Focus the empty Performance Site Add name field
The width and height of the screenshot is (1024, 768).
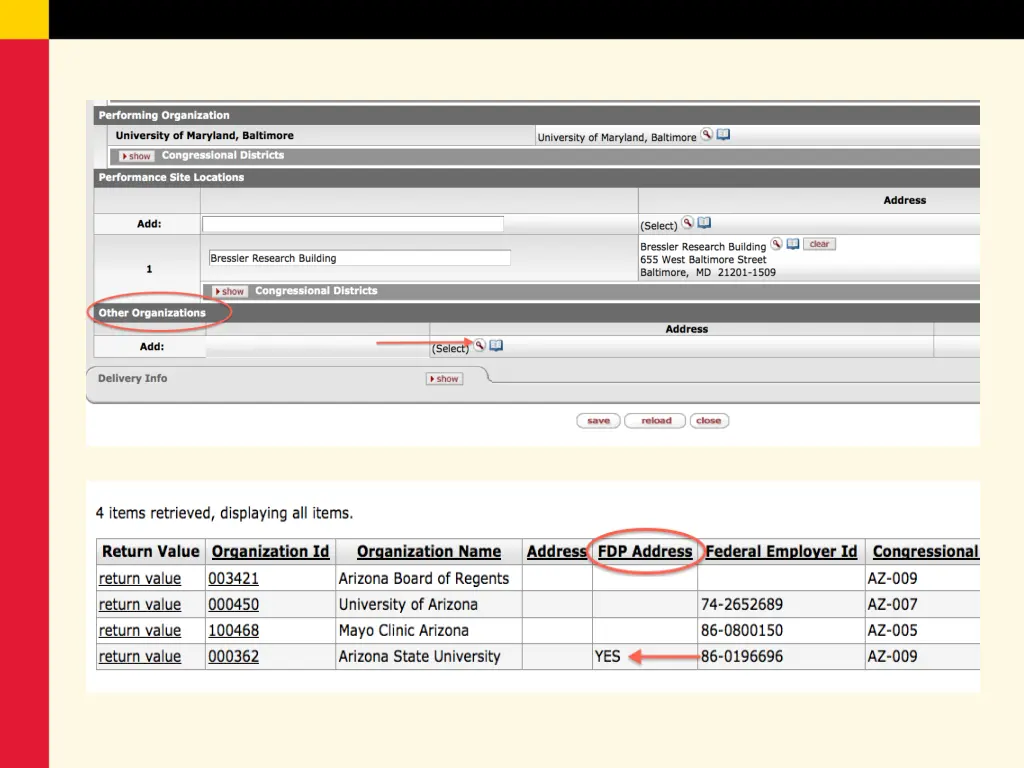pyautogui.click(x=353, y=224)
